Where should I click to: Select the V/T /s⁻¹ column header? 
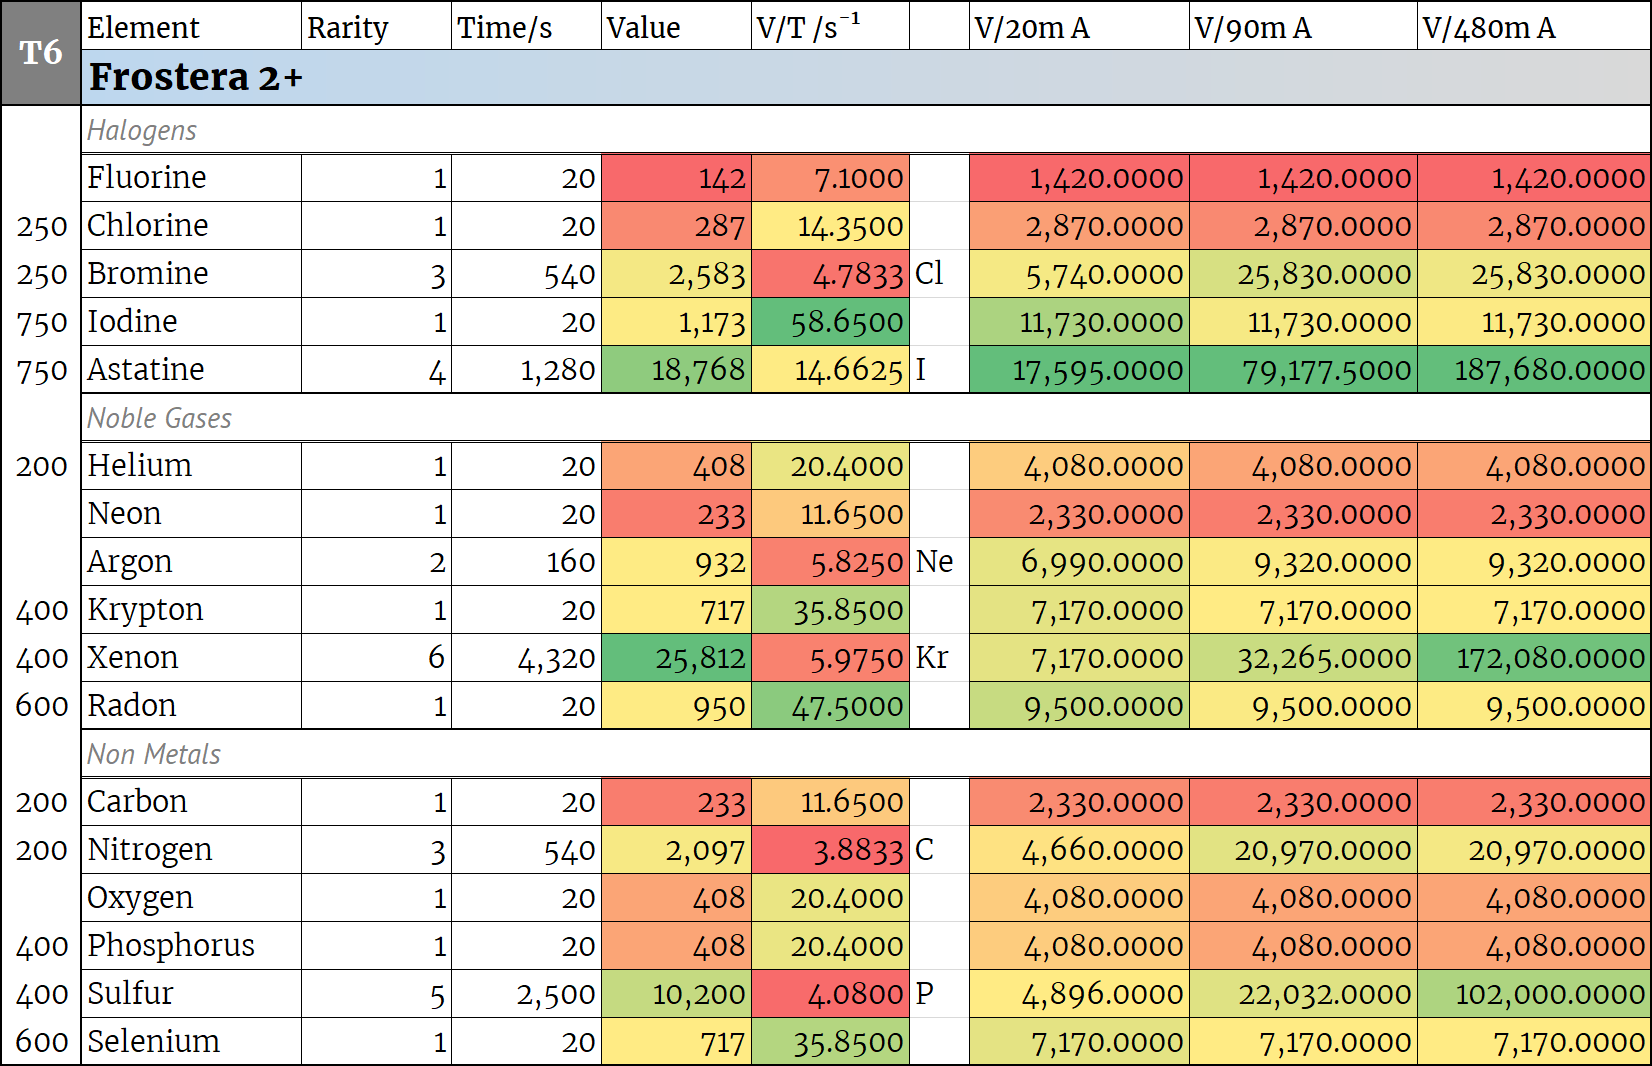(830, 27)
